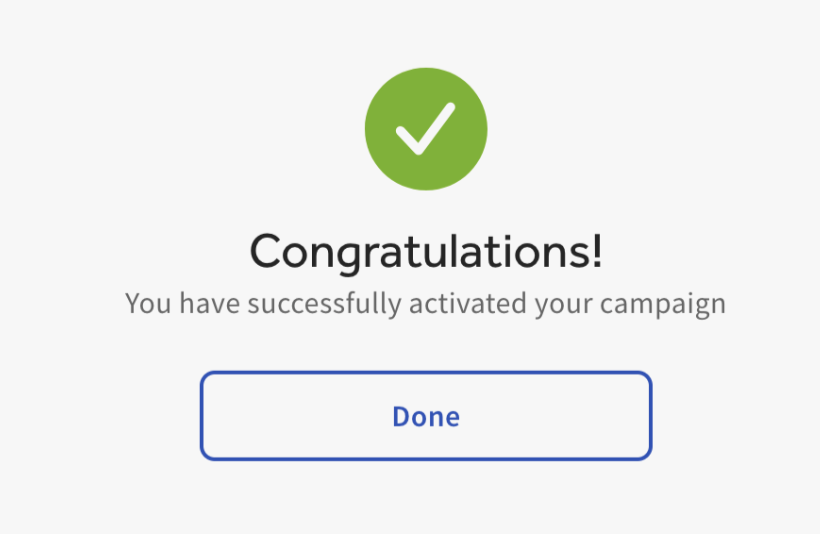Click the round green tick icon

click(426, 129)
